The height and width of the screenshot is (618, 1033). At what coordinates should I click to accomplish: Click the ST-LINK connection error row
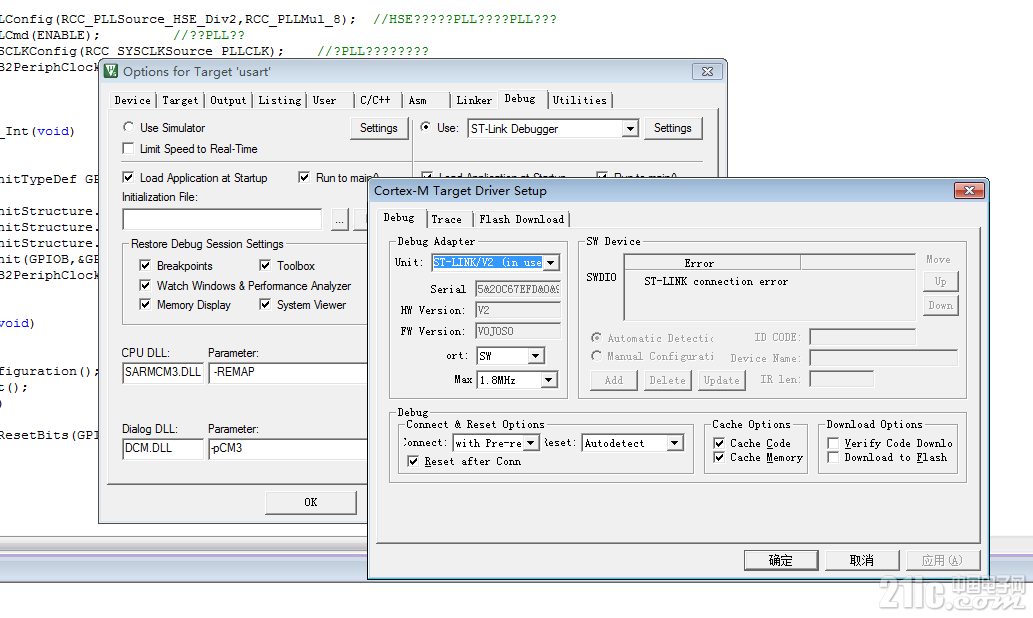715,281
